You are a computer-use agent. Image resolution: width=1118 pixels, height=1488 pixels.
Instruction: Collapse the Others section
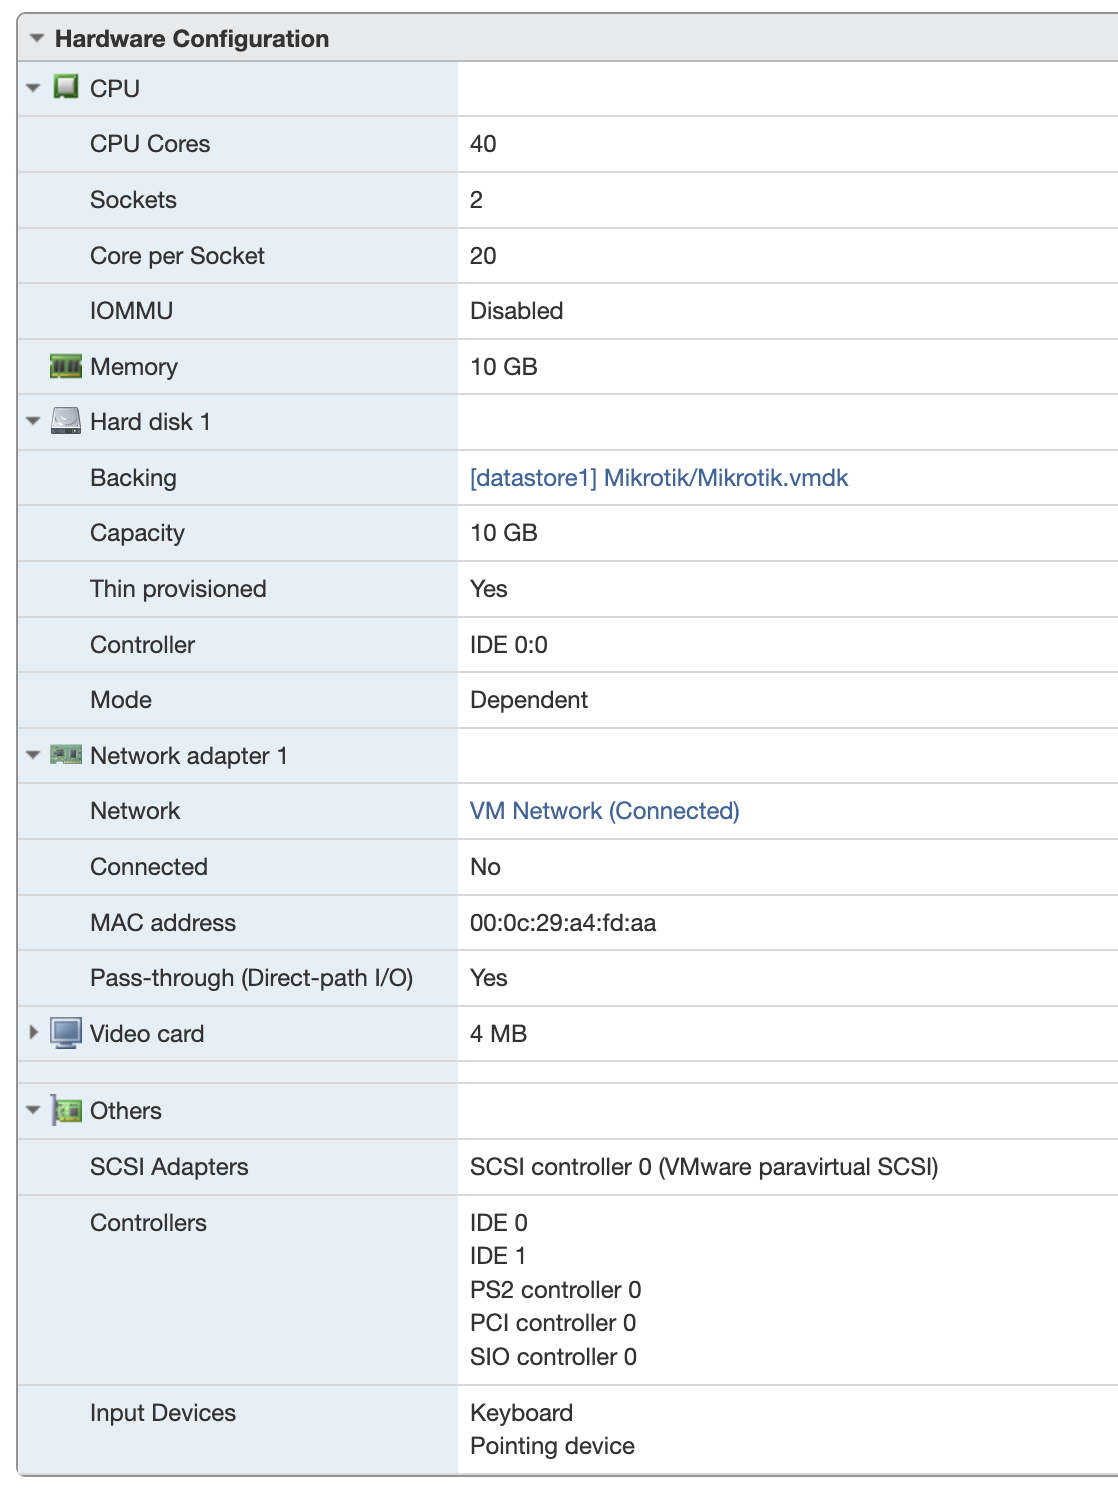coord(33,1110)
